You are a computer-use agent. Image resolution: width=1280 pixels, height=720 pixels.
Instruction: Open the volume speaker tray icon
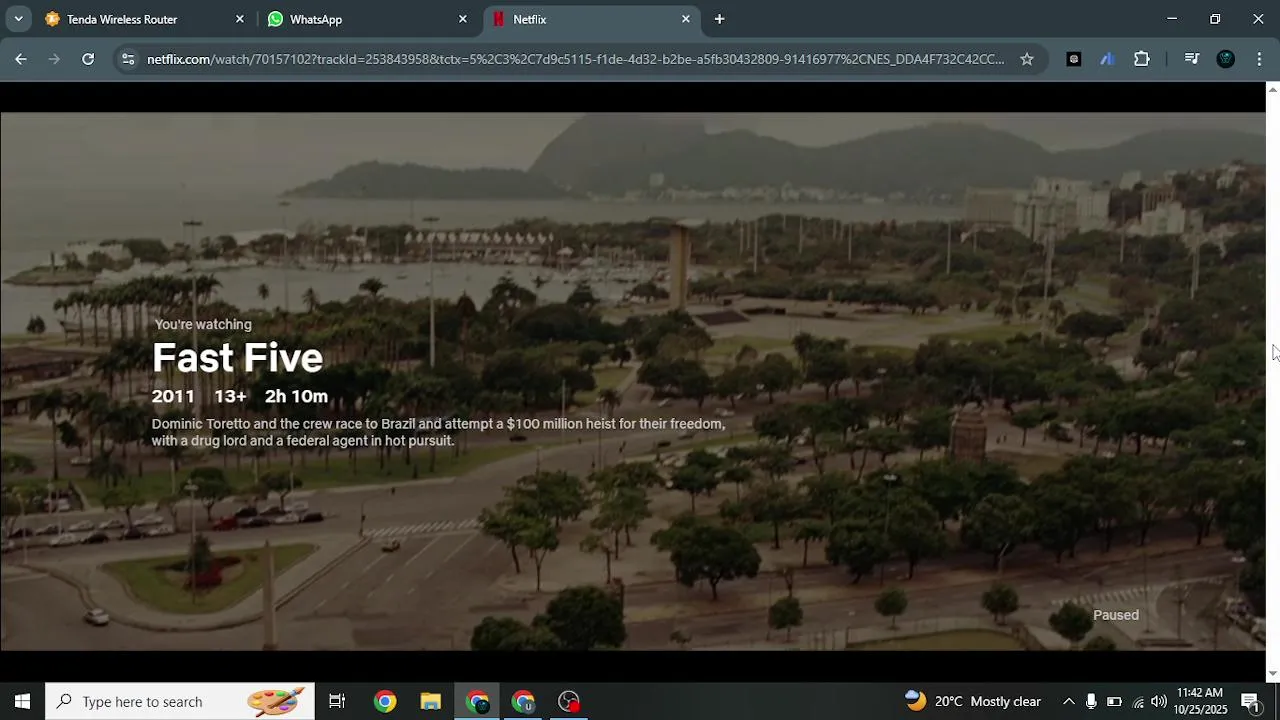click(1159, 701)
